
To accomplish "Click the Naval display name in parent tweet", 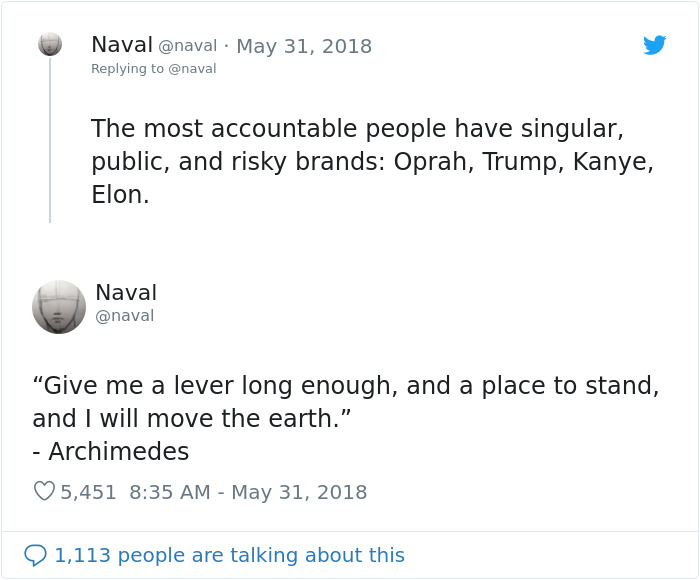I will [121, 45].
